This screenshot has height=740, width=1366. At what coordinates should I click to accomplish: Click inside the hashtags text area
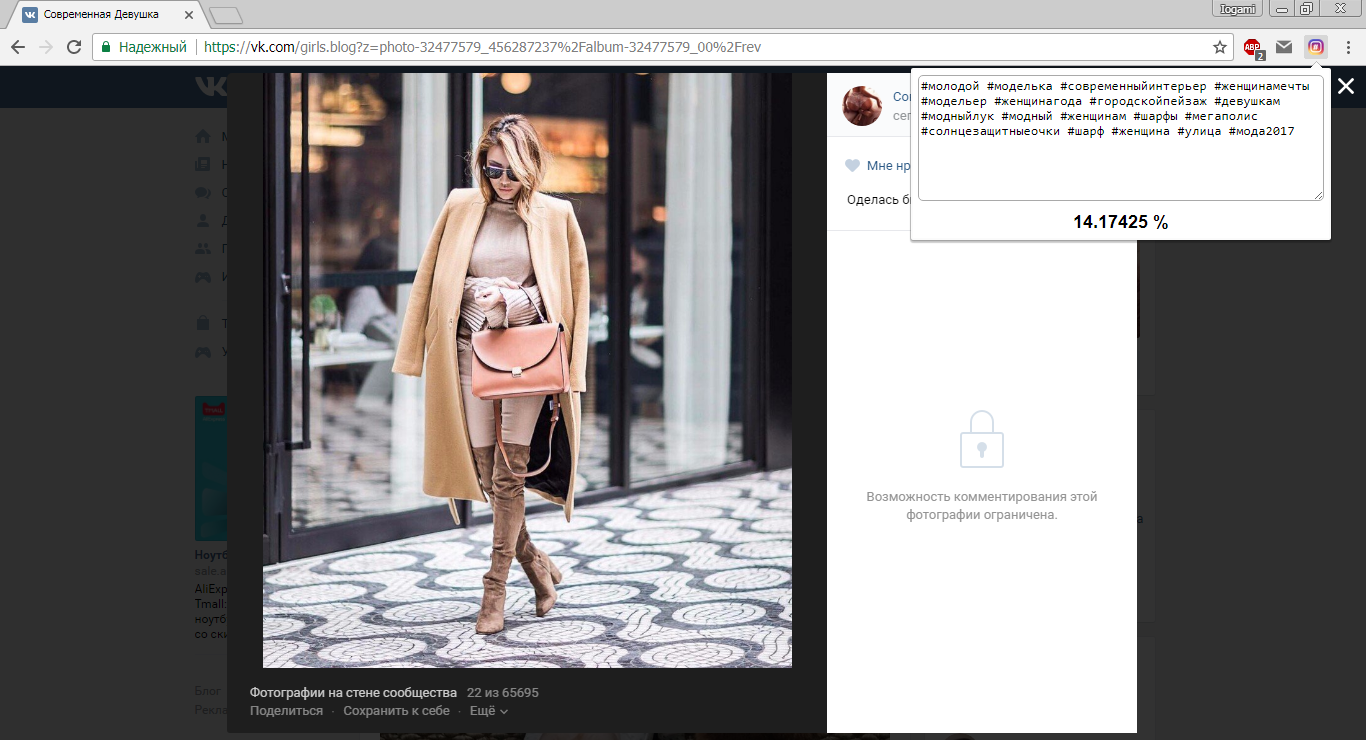1120,160
